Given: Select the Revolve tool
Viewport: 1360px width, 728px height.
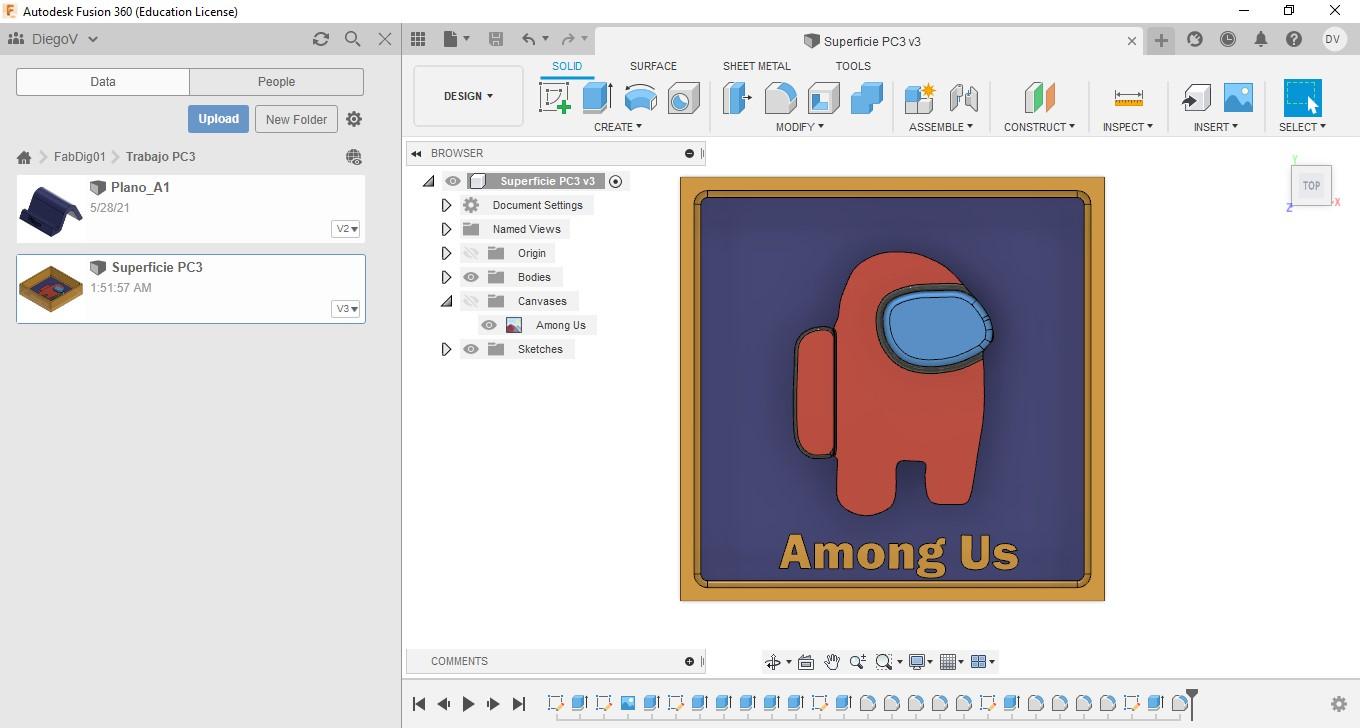Looking at the screenshot, I should click(x=640, y=98).
